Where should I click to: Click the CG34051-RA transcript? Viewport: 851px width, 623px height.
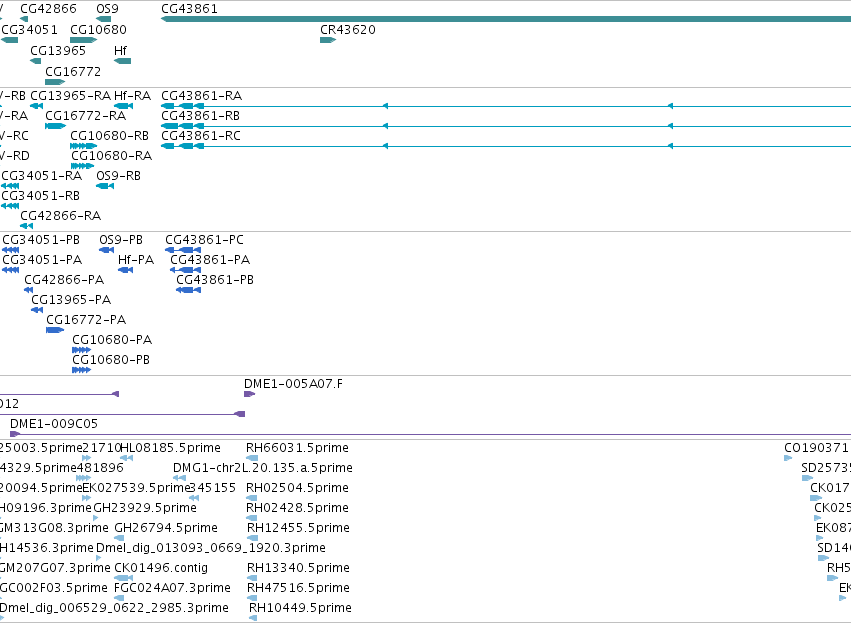click(10, 186)
